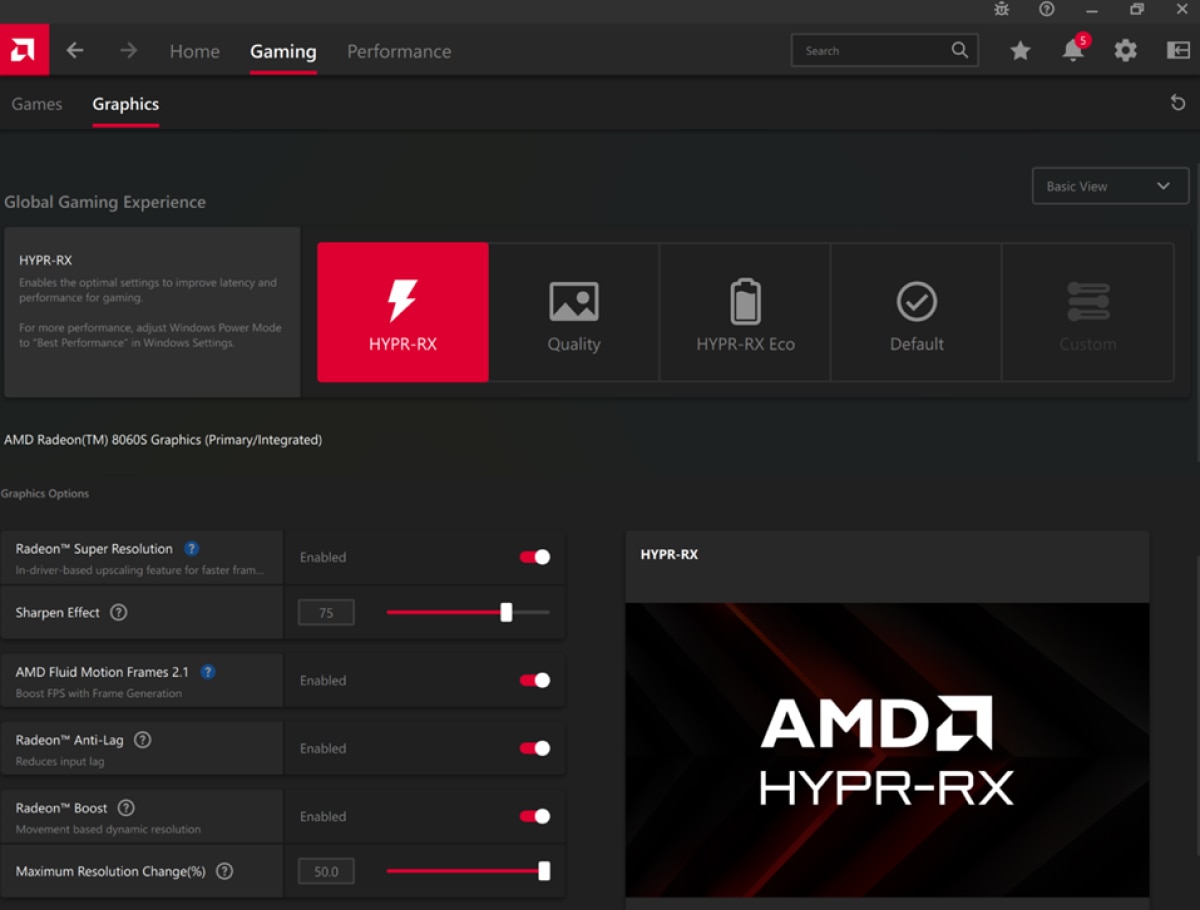
Task: Open the Home tab
Action: click(195, 51)
